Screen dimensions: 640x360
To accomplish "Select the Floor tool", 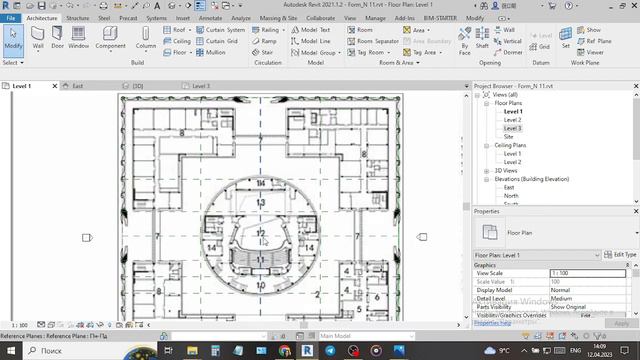I will point(177,53).
